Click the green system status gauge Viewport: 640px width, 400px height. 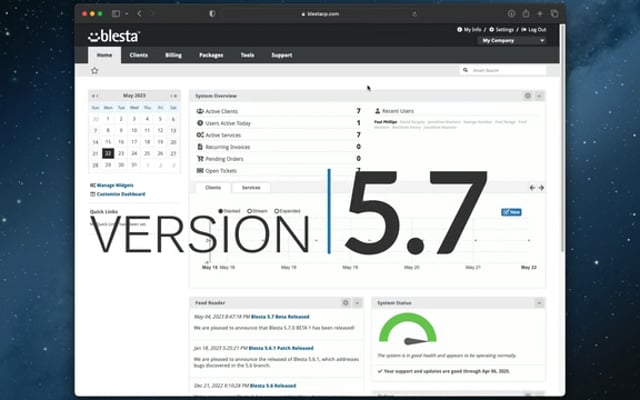408,329
